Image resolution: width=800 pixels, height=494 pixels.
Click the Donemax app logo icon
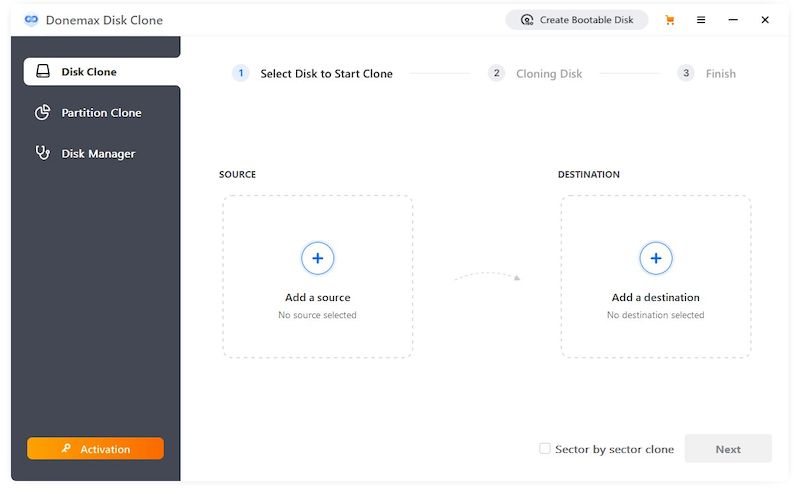31,20
